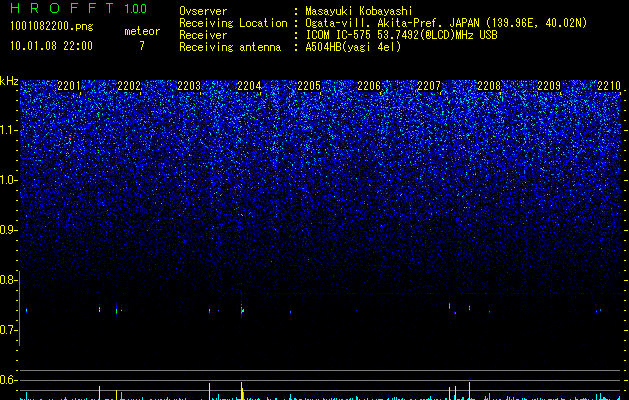Click the date stamp 10.01.08 22:00
Screen dimensions: 629x400
pyautogui.click(x=51, y=46)
